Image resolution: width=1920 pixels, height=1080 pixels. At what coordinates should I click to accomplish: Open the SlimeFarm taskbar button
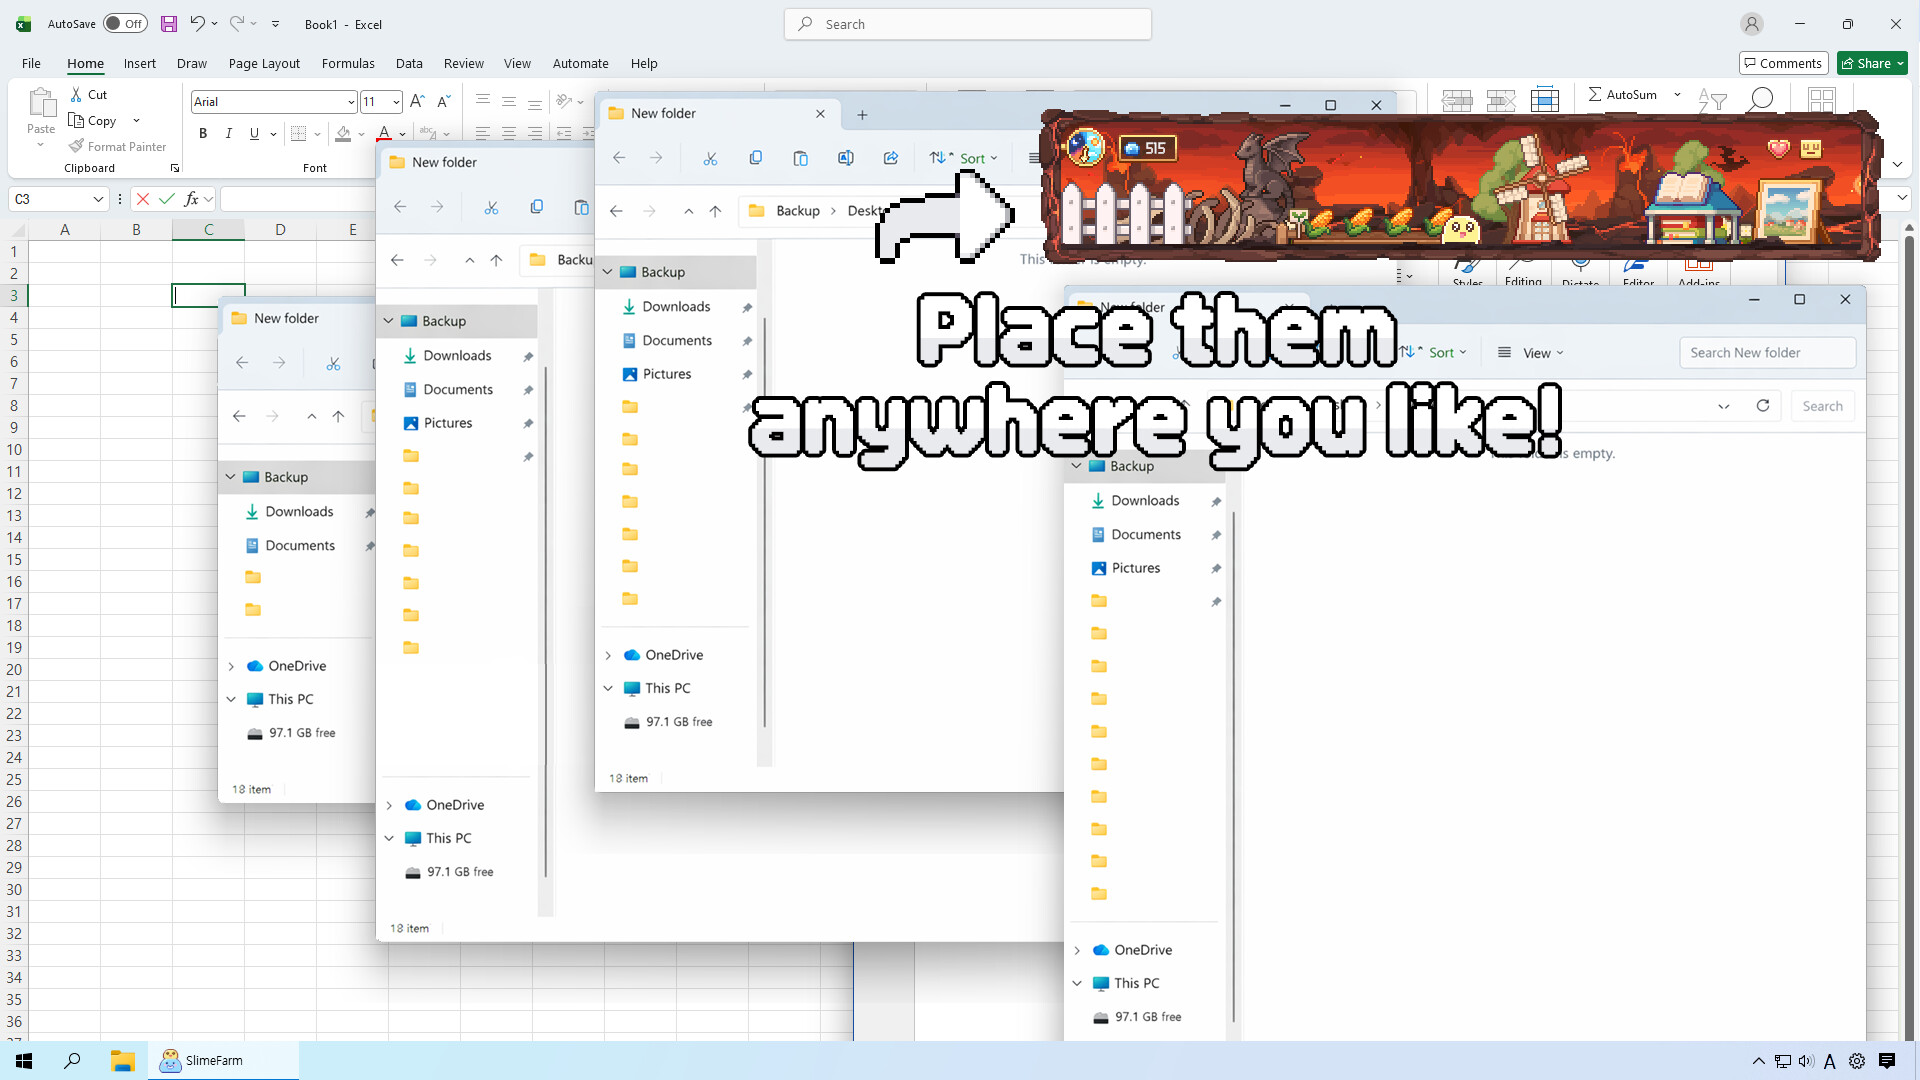coord(223,1061)
